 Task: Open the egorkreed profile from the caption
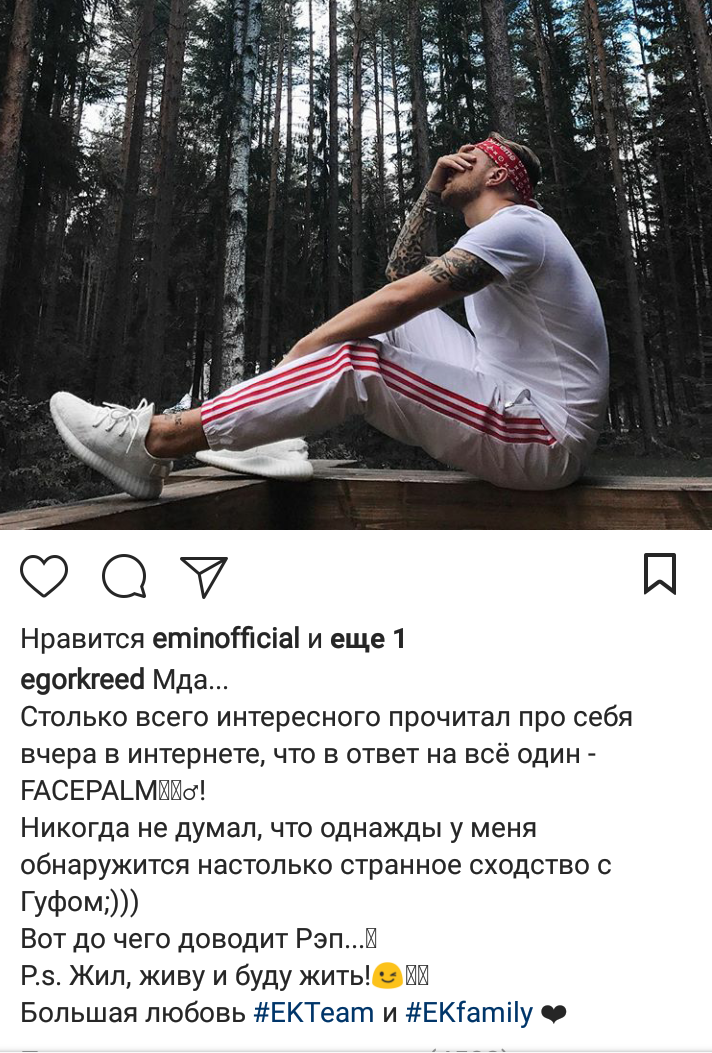tap(83, 680)
